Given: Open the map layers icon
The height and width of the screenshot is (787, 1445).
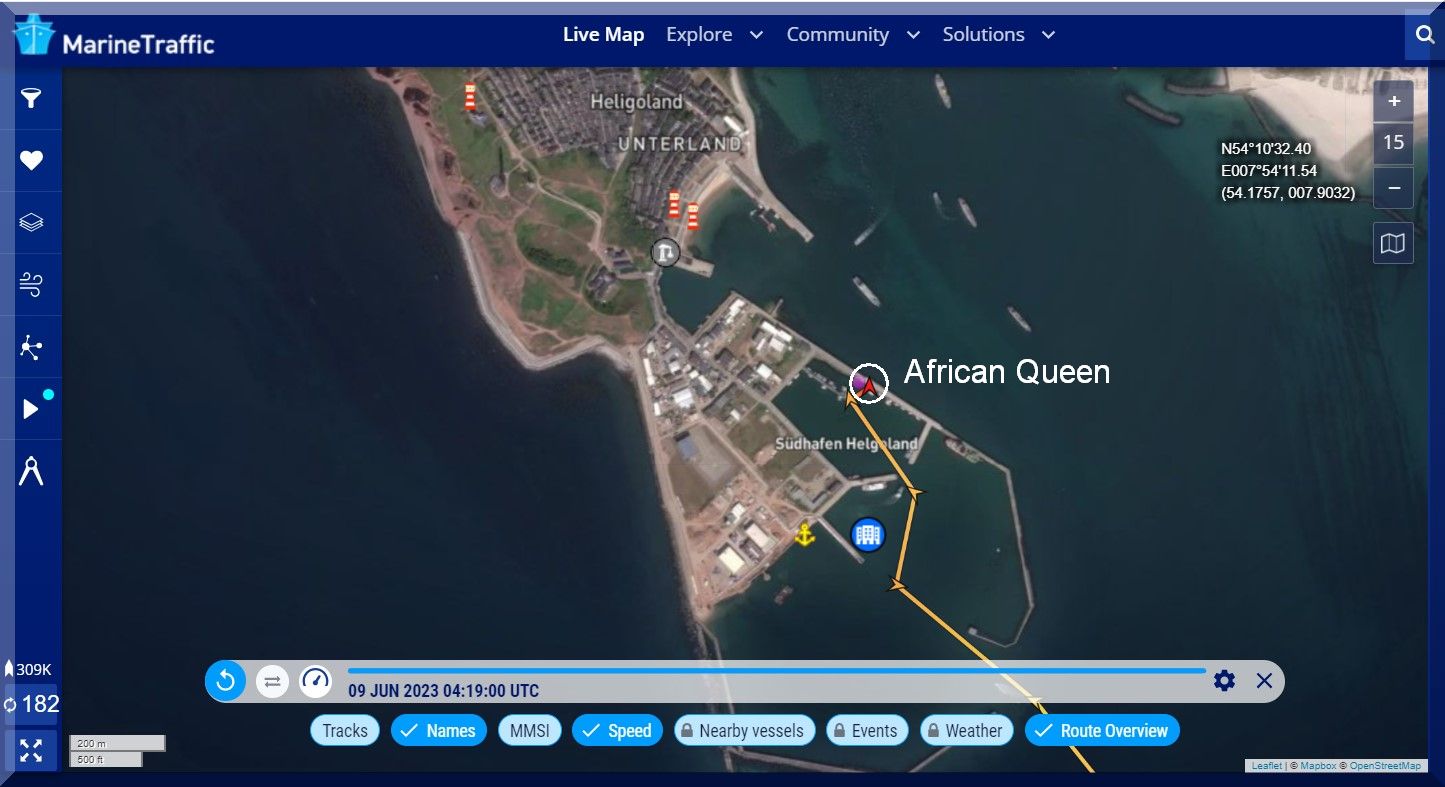Looking at the screenshot, I should 31,222.
